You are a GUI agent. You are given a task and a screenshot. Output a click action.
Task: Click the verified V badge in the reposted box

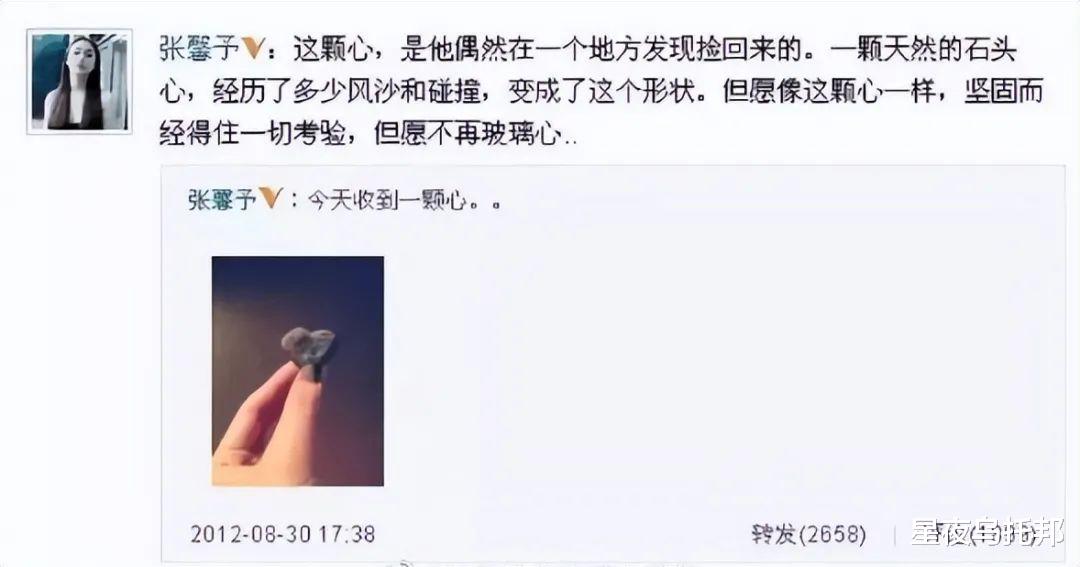(269, 199)
